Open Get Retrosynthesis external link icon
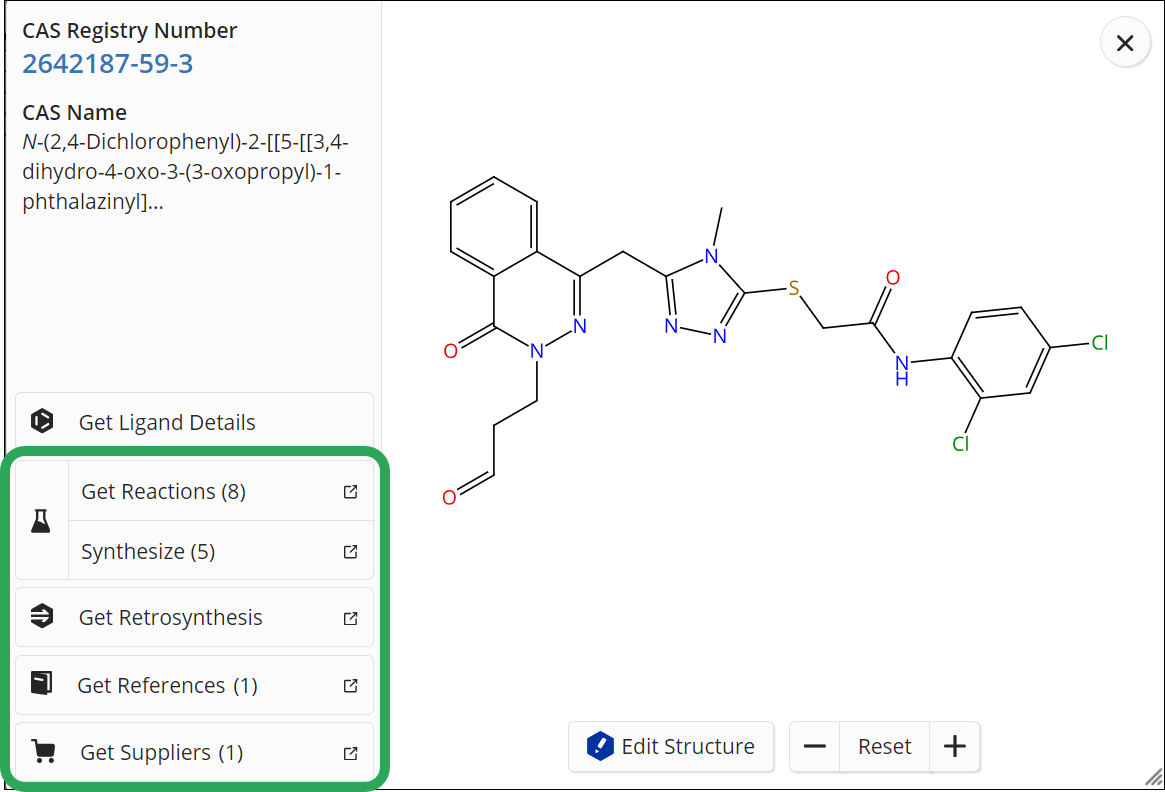The image size is (1165, 792). click(x=351, y=618)
